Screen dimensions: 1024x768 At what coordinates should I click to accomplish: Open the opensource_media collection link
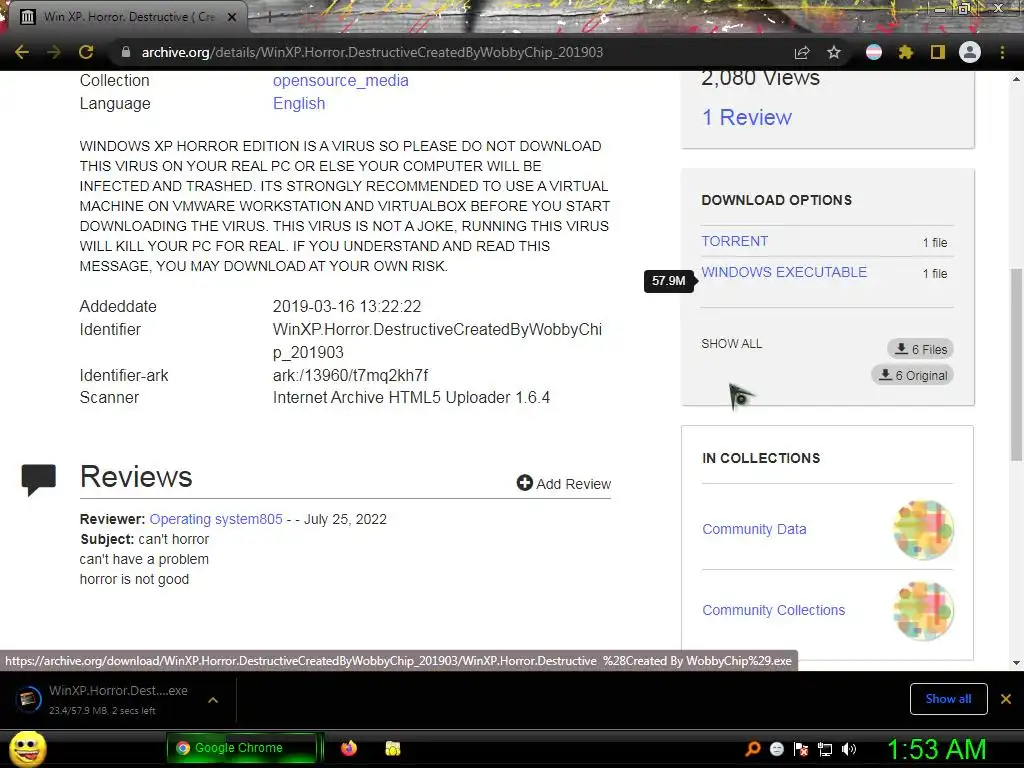click(340, 80)
